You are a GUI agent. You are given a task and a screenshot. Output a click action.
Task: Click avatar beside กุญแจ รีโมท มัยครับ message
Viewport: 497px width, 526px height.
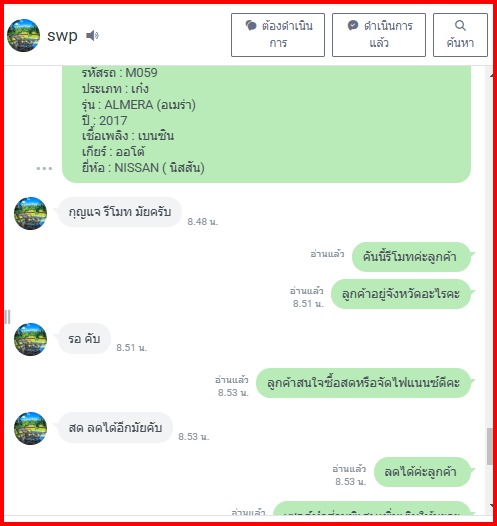31,213
